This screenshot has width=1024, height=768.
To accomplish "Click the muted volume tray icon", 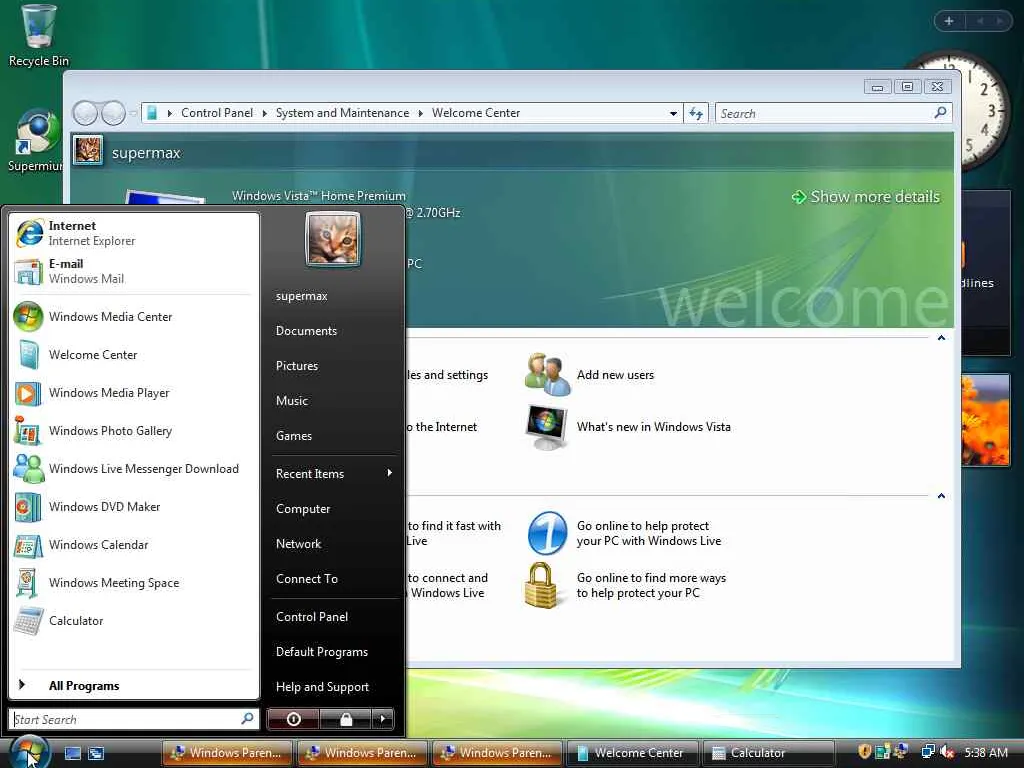I will (947, 752).
